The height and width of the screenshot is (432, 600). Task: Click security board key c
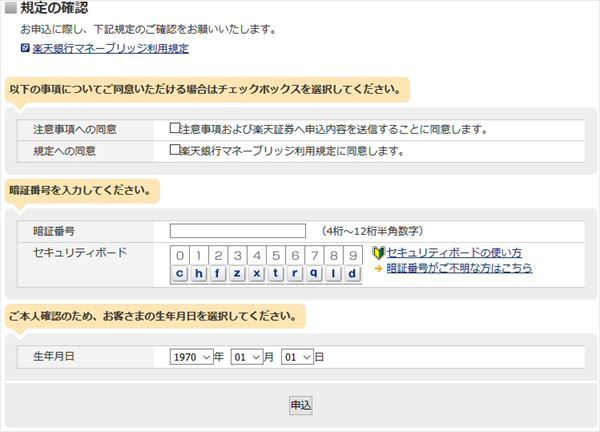[179, 274]
